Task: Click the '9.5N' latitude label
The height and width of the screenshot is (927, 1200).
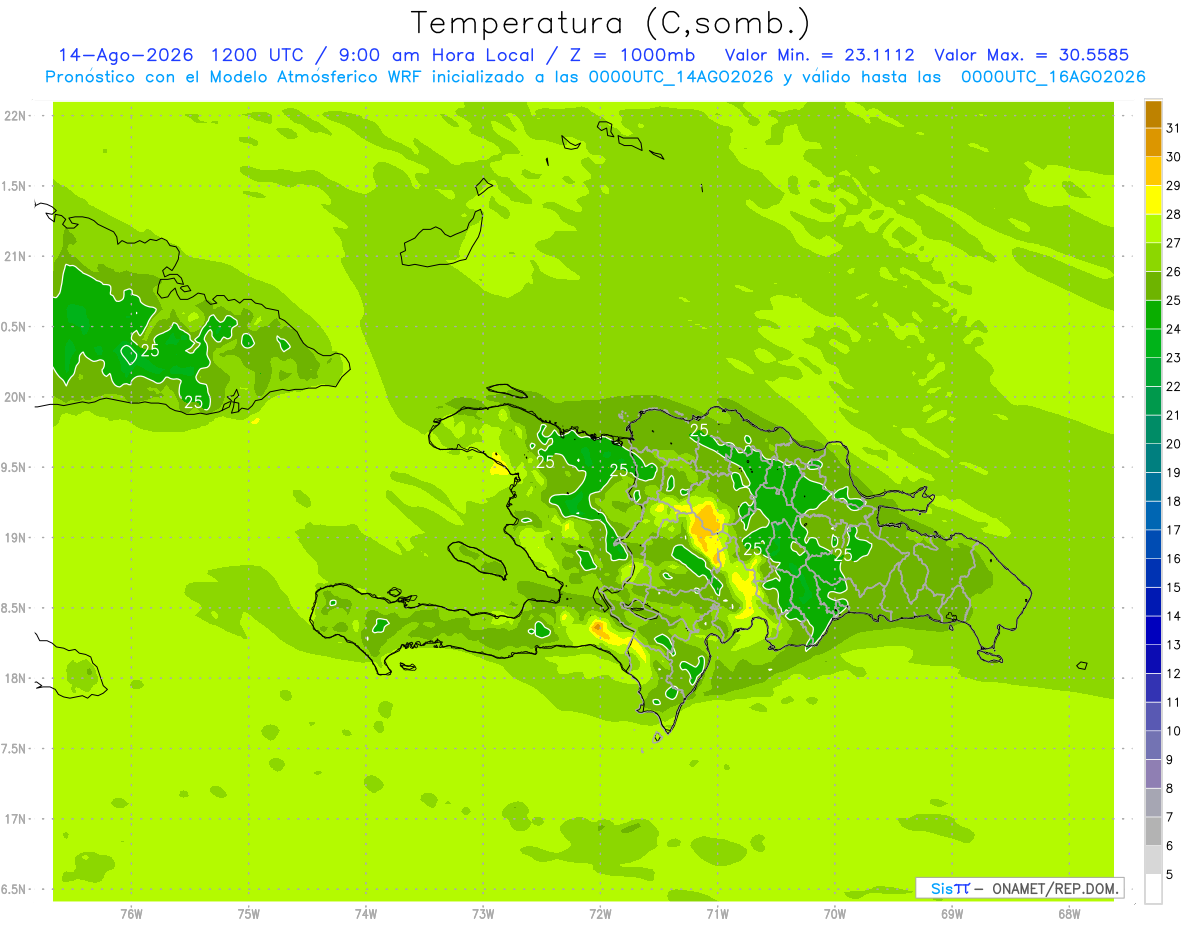Action: click(x=14, y=468)
